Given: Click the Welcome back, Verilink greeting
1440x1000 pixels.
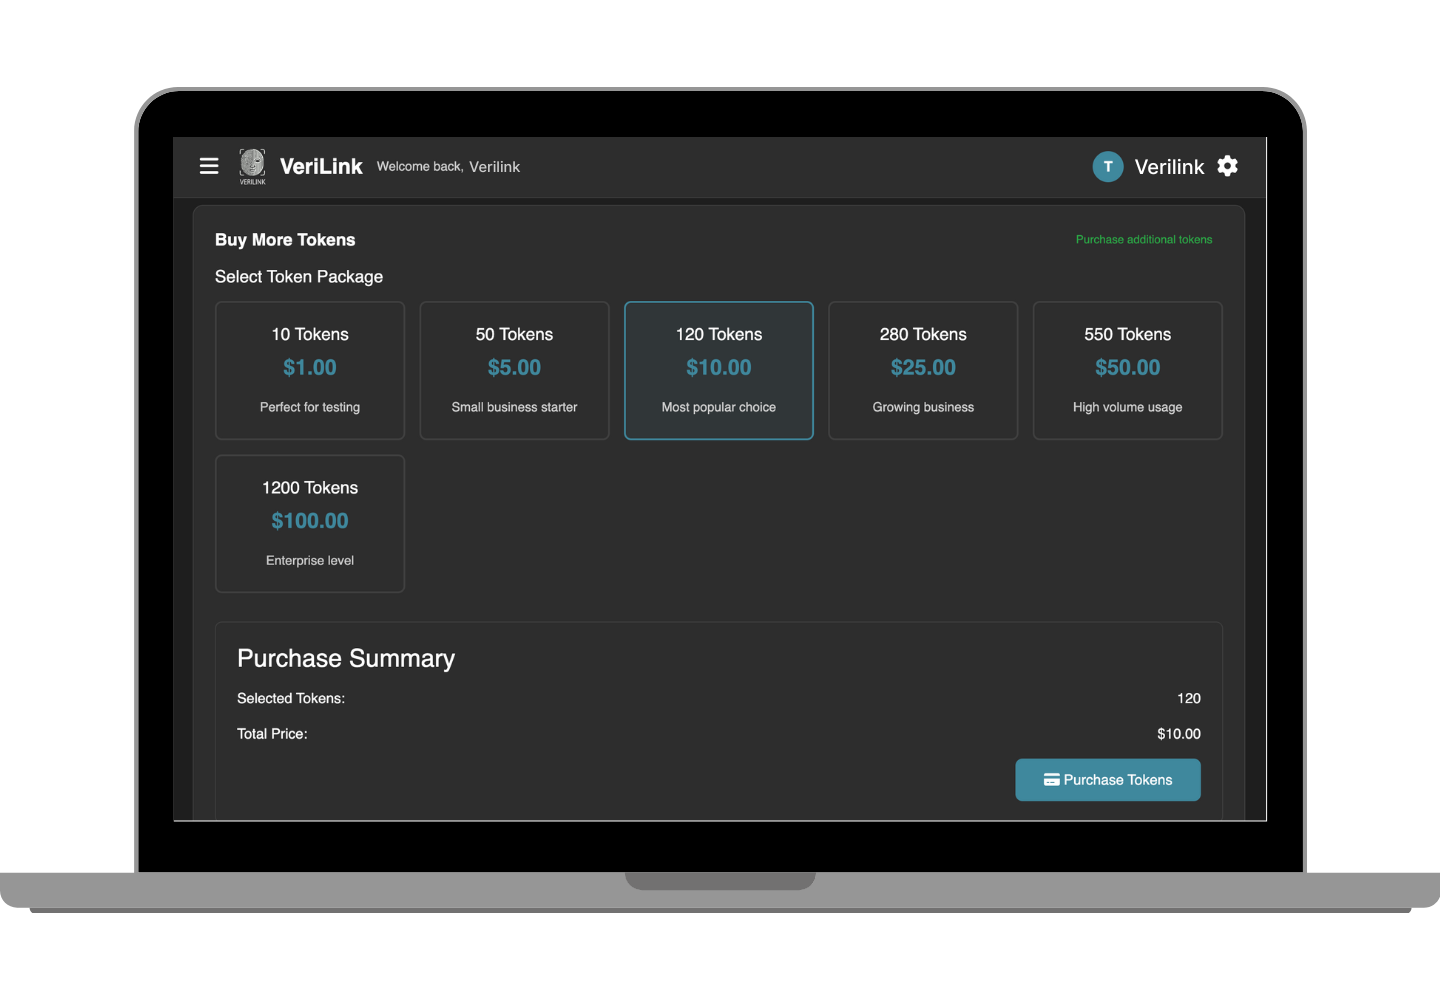Looking at the screenshot, I should (448, 166).
